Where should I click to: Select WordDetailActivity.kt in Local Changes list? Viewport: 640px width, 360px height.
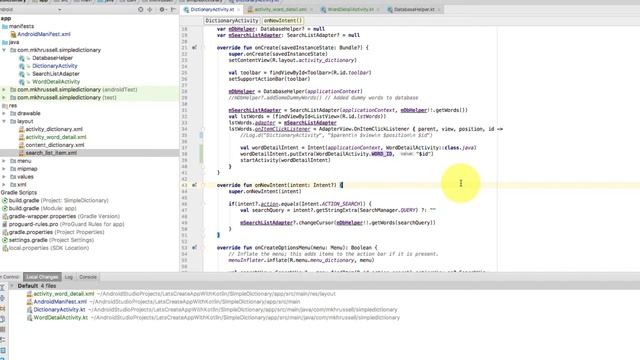click(60, 318)
